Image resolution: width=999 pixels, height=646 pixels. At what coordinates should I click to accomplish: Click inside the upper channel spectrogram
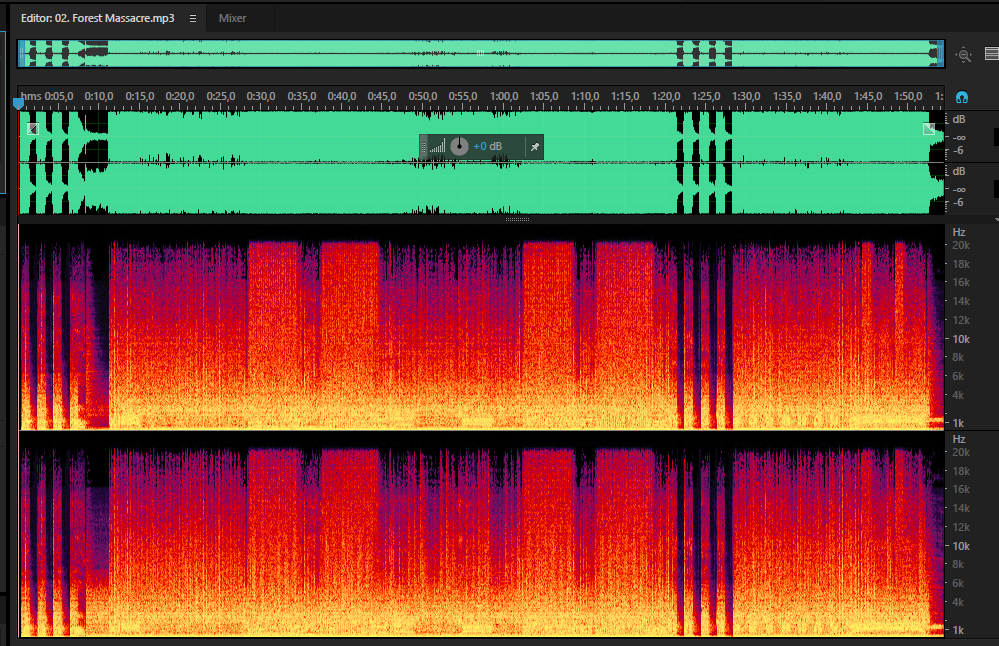482,327
